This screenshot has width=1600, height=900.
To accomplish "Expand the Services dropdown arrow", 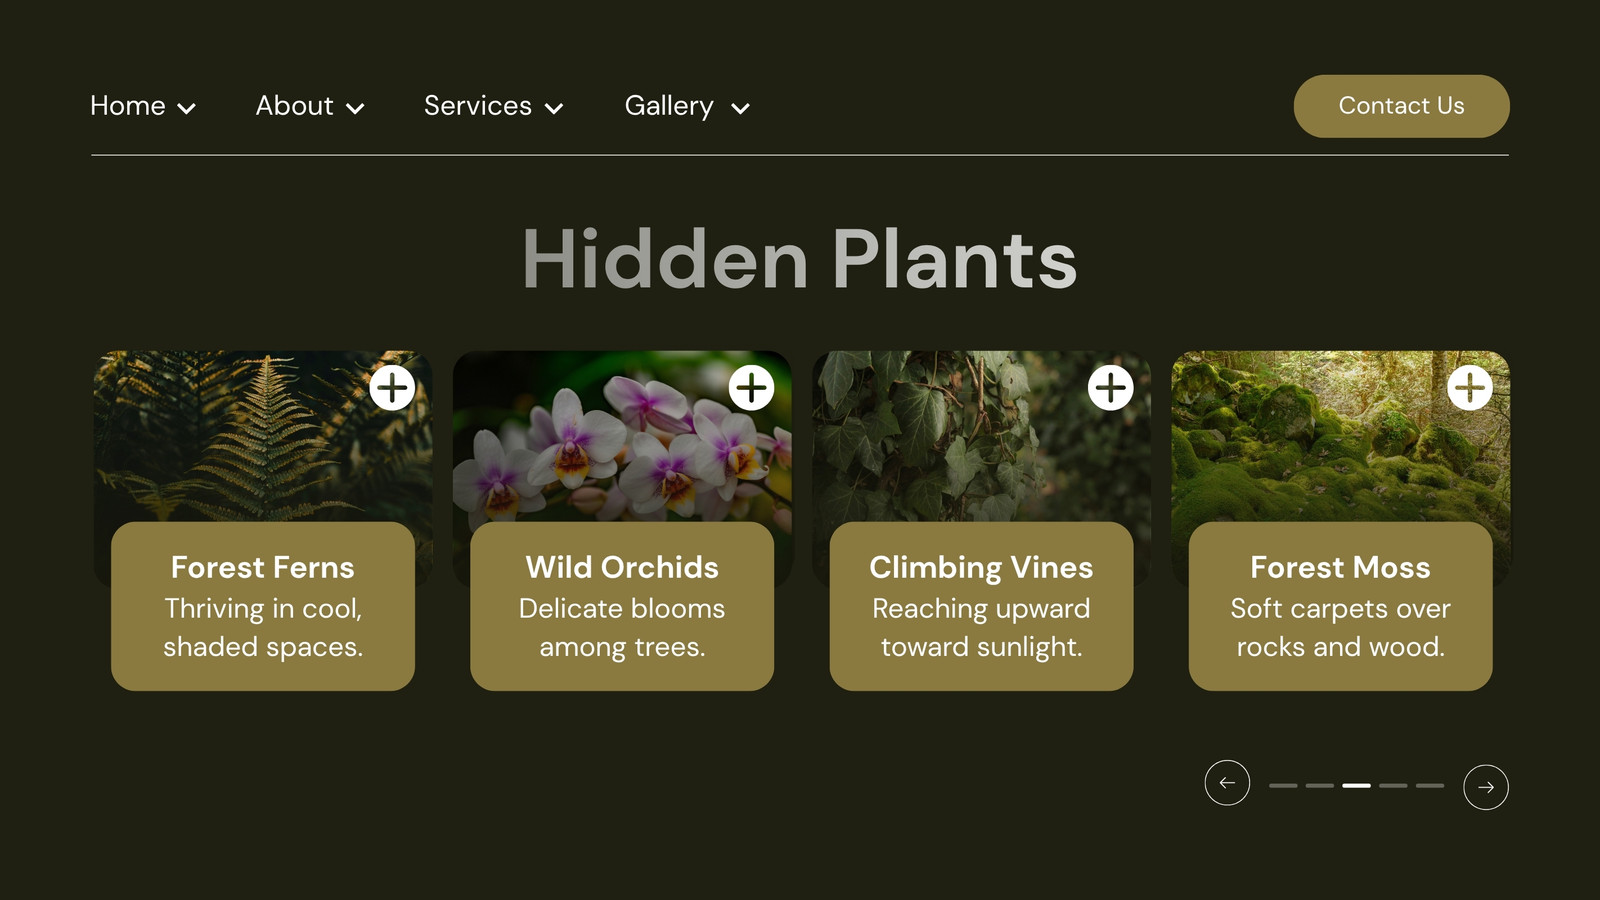I will (x=554, y=108).
